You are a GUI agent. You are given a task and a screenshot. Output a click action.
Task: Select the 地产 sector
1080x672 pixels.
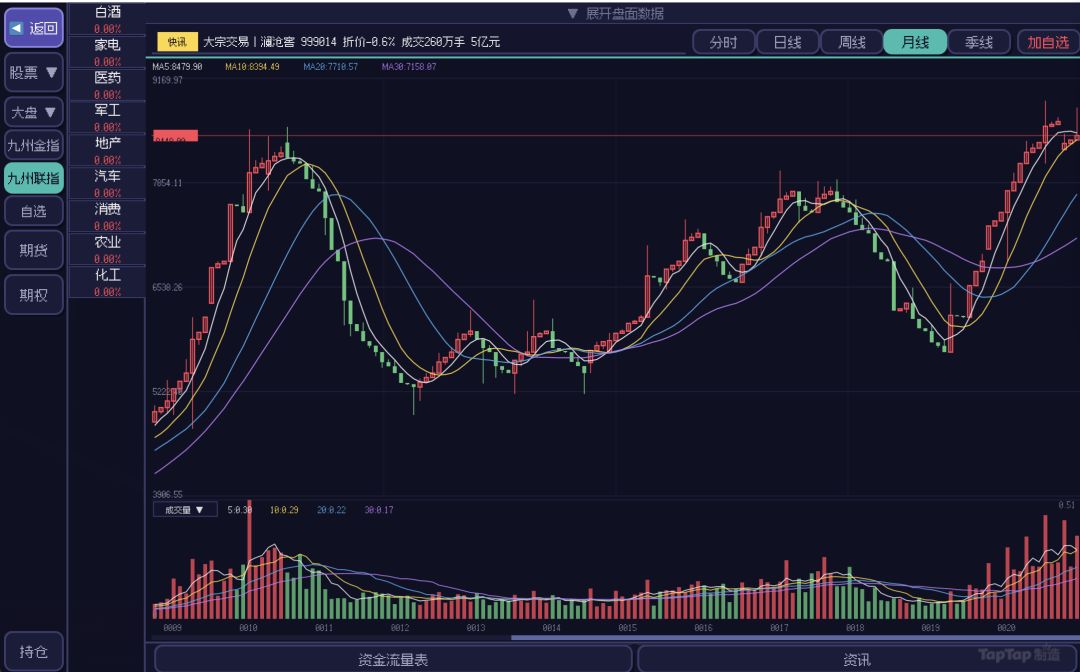(107, 150)
